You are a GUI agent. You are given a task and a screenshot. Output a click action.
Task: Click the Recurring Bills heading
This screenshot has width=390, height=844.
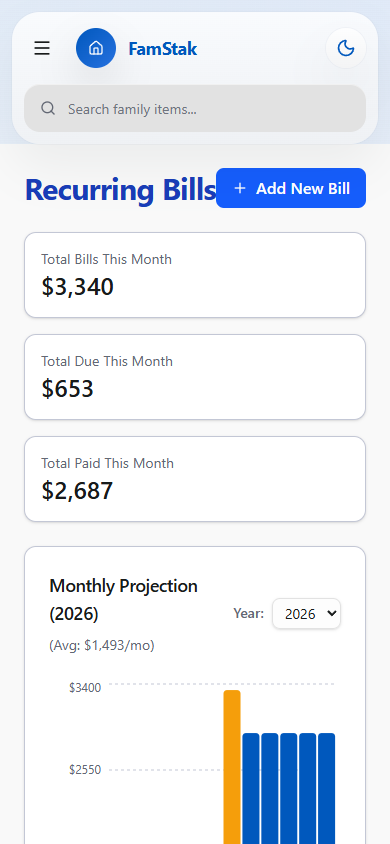tap(120, 189)
